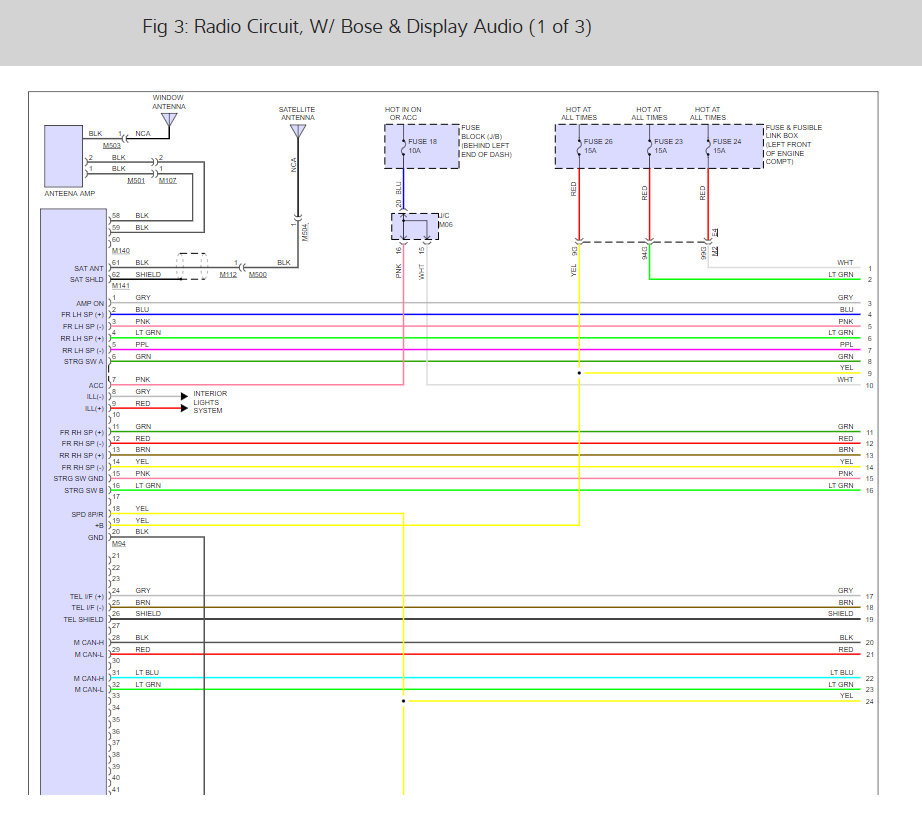
Task: Click the window antenna symbol
Action: tap(168, 120)
